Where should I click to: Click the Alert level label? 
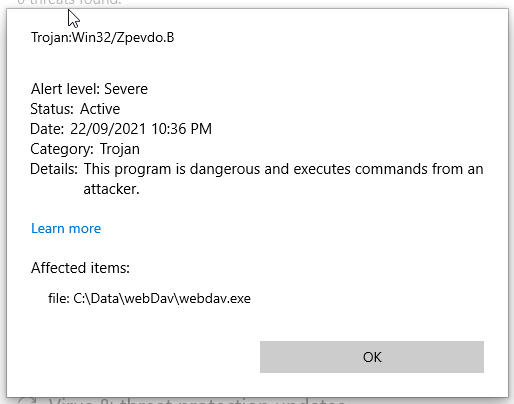(65, 89)
